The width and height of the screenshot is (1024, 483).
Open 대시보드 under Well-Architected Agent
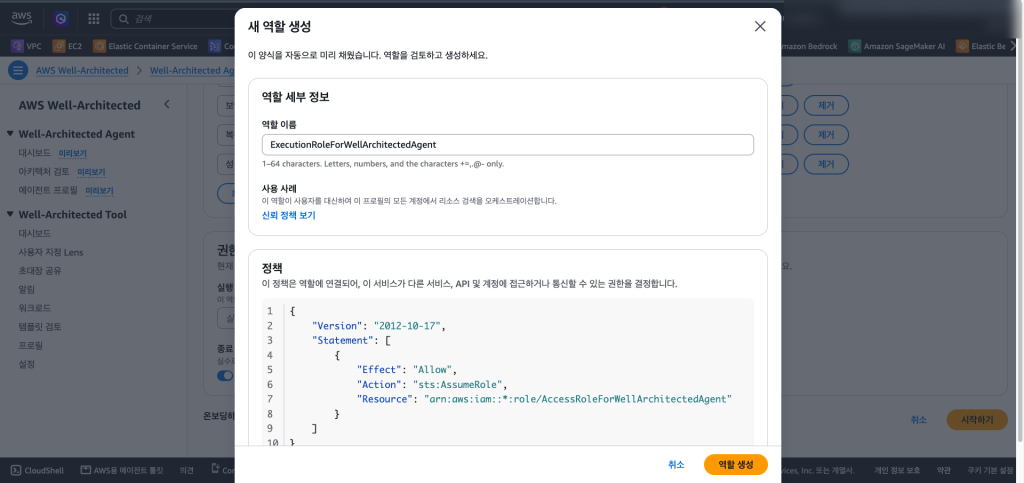[x=35, y=153]
